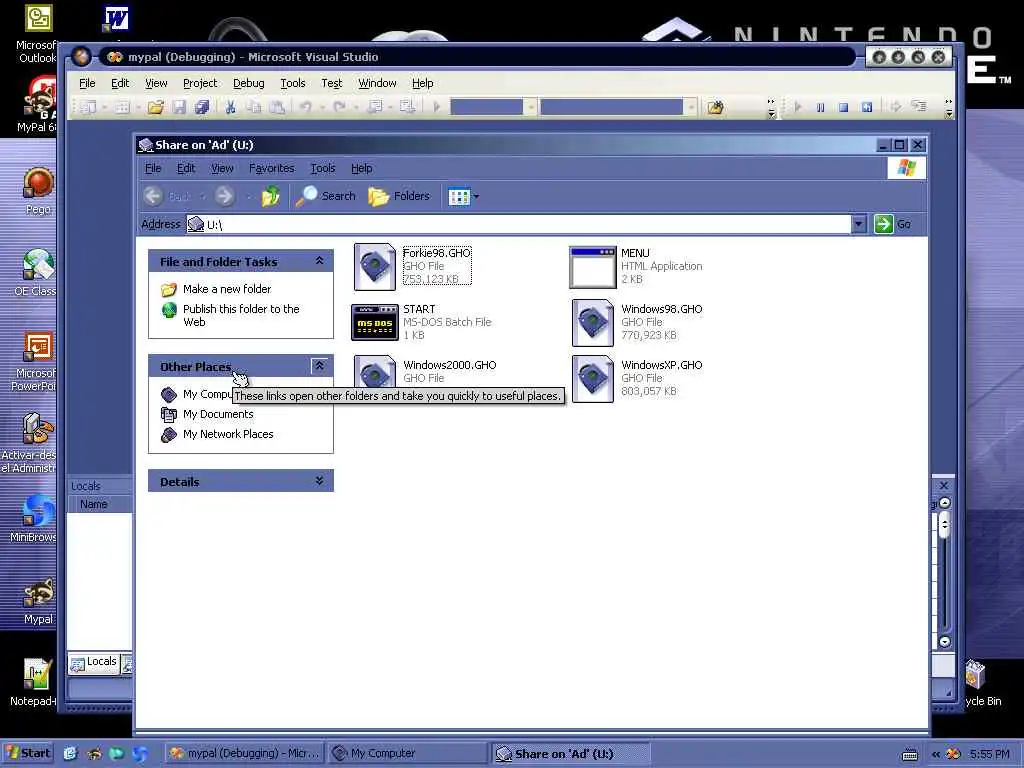Collapse the Other Places panel
Viewport: 1024px width, 768px height.
(x=319, y=366)
